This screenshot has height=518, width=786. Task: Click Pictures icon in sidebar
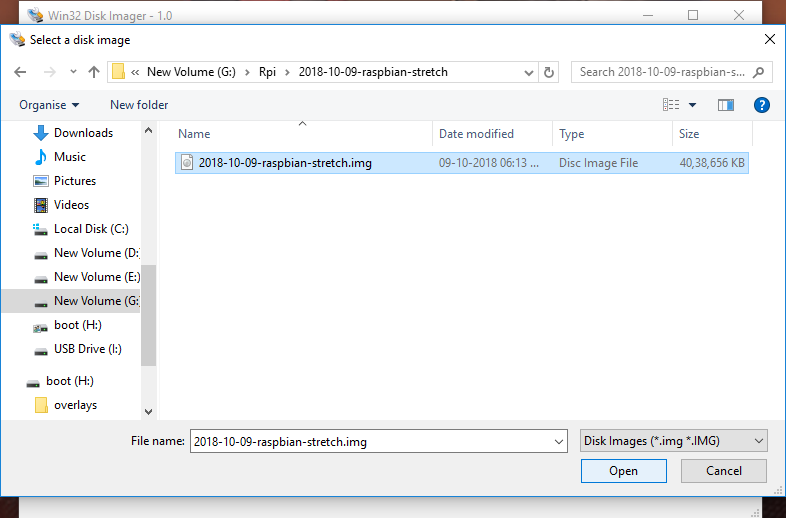tap(41, 181)
